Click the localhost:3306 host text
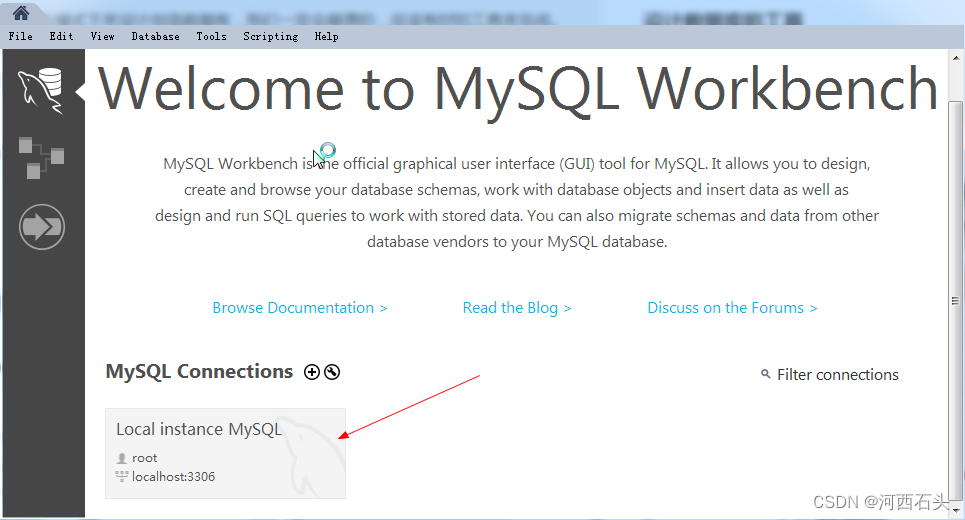This screenshot has width=965, height=520. pyautogui.click(x=174, y=476)
